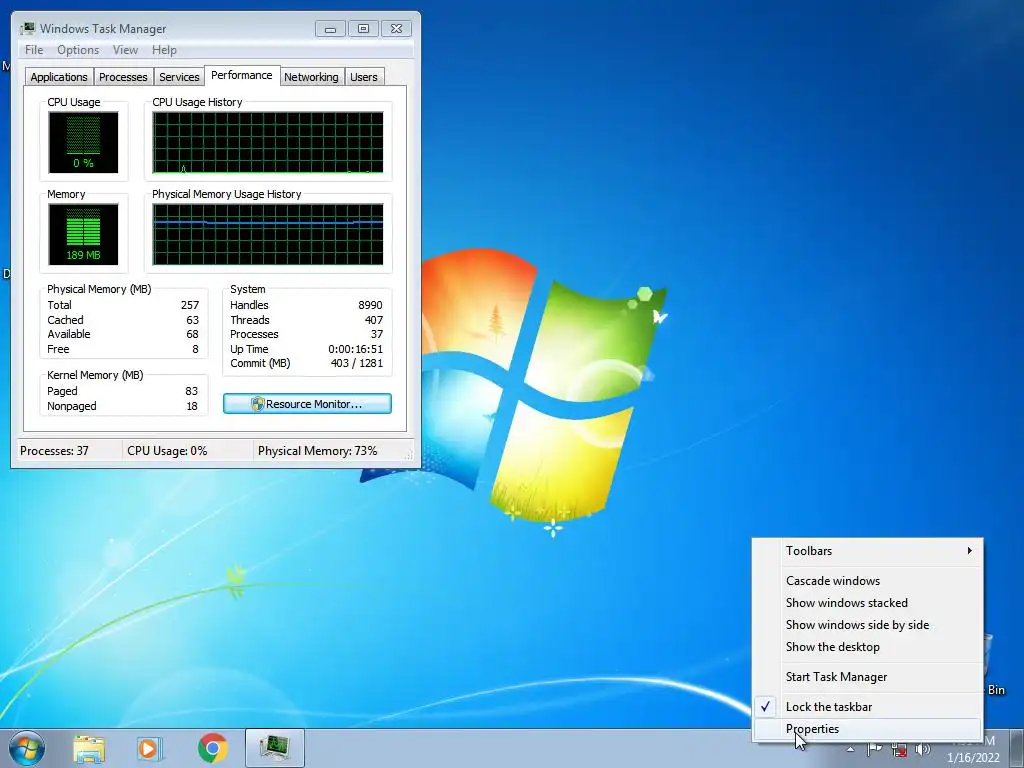Click the date 1/16/2022 in the tray
The width and height of the screenshot is (1024, 768).
(973, 758)
